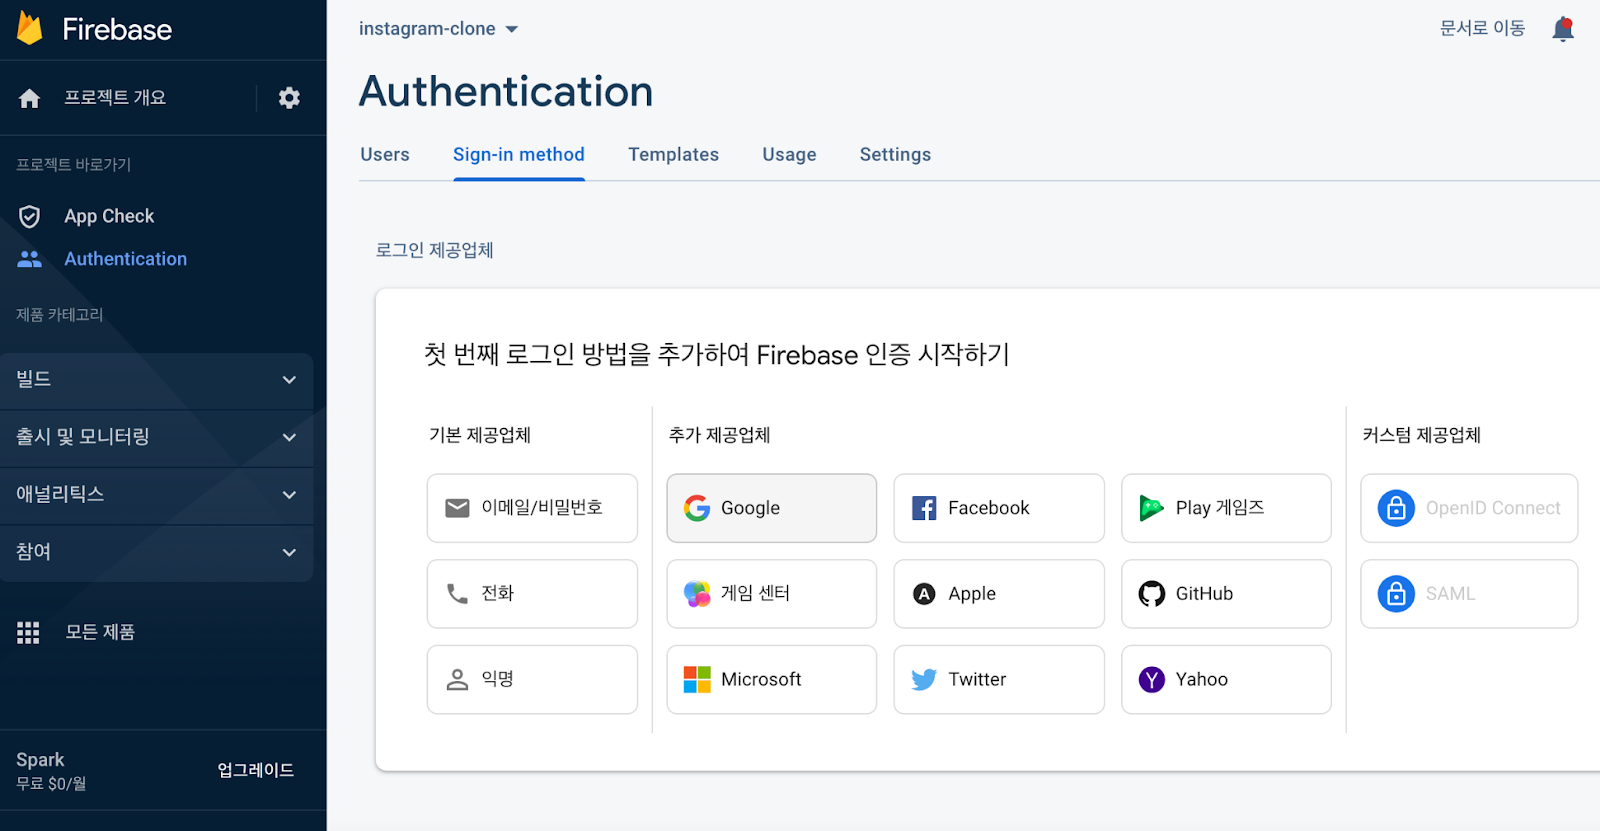Click the GitHub octocat icon
Viewport: 1600px width, 831px height.
point(1152,594)
